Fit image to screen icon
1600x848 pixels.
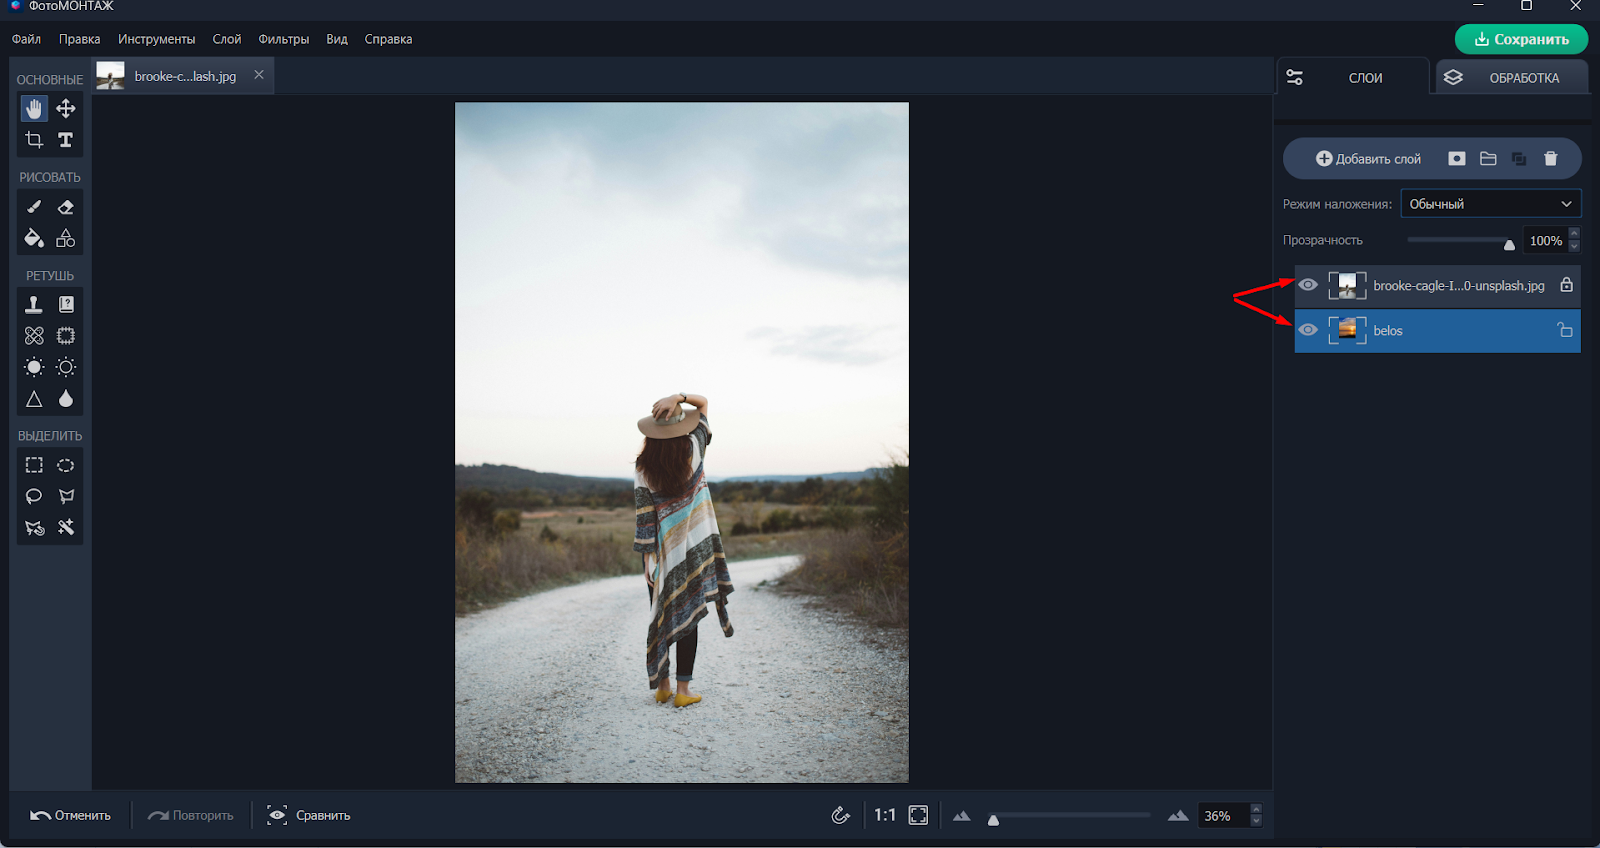click(x=918, y=815)
